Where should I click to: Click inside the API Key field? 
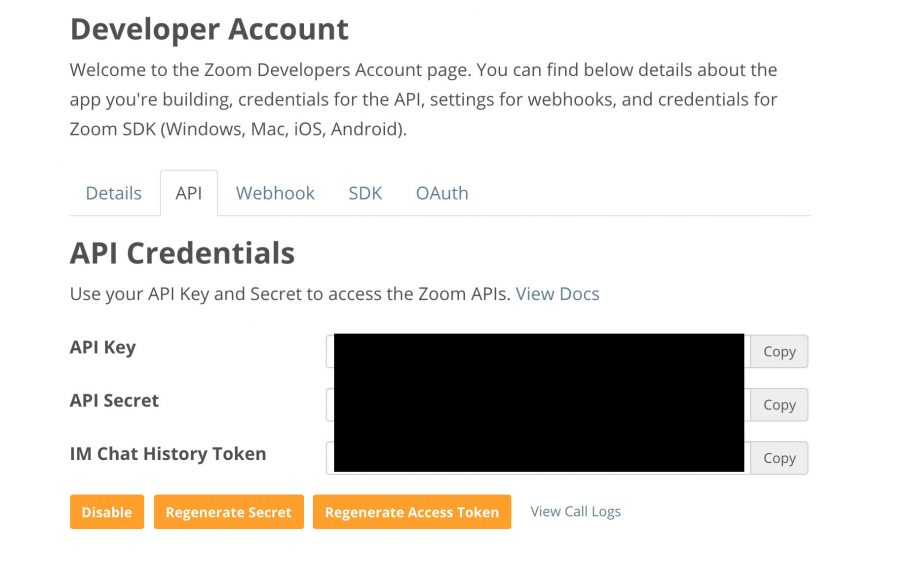(538, 351)
